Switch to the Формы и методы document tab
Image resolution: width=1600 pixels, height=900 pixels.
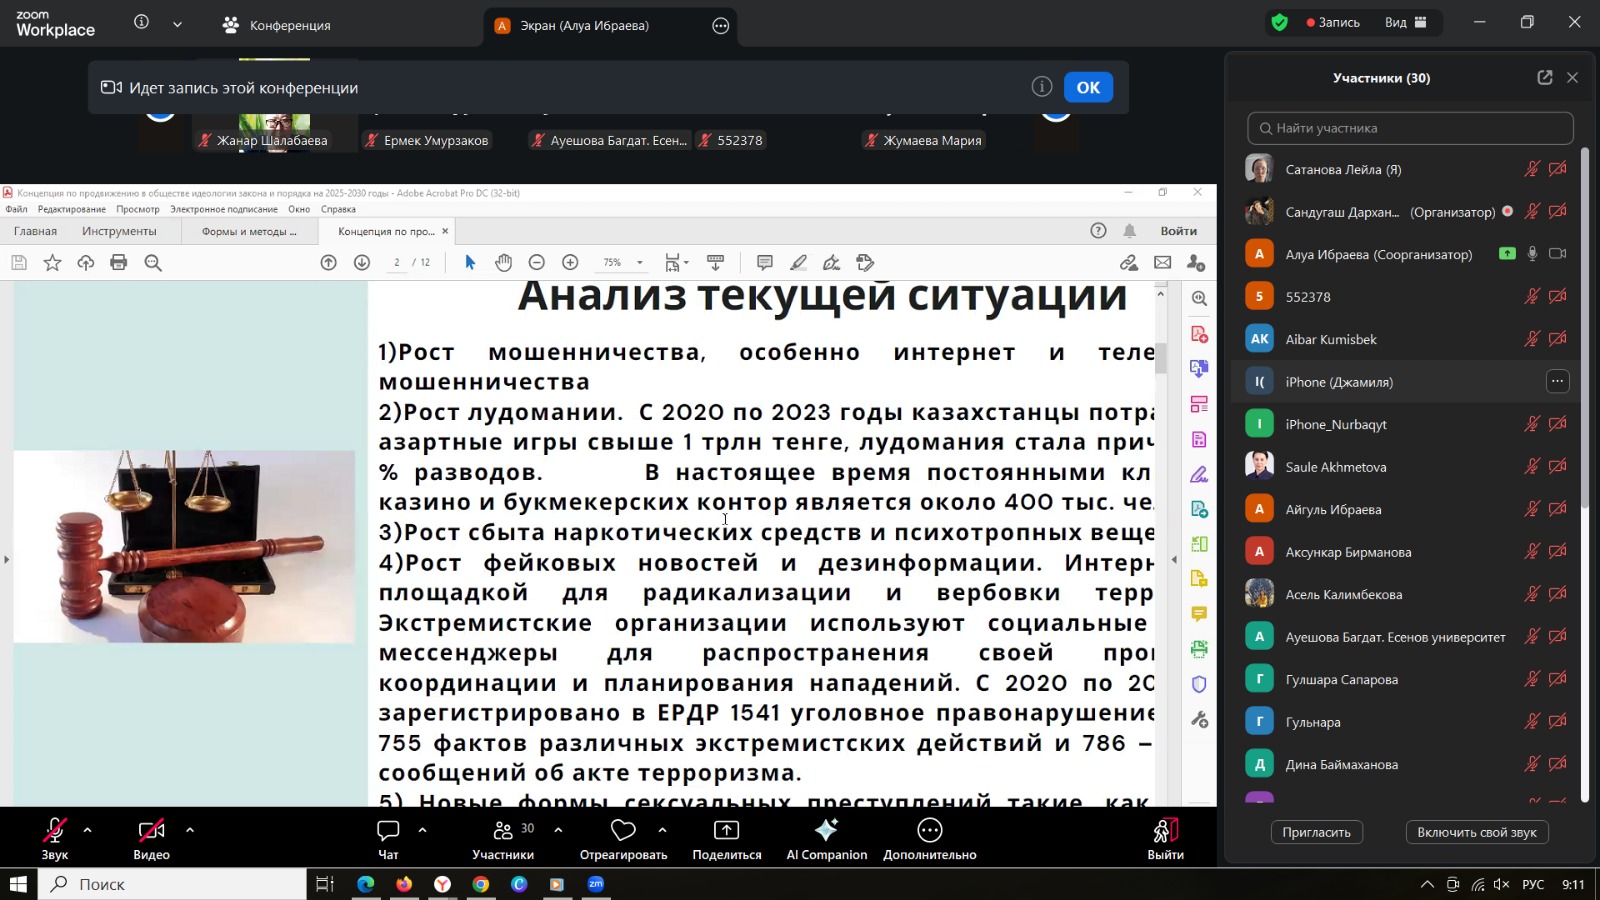point(249,231)
